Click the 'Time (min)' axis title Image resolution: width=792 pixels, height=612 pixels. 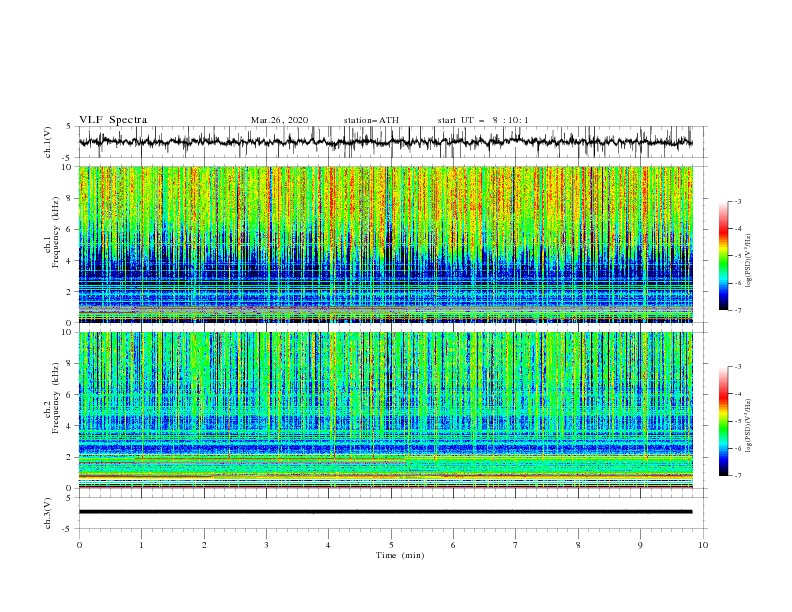click(400, 555)
